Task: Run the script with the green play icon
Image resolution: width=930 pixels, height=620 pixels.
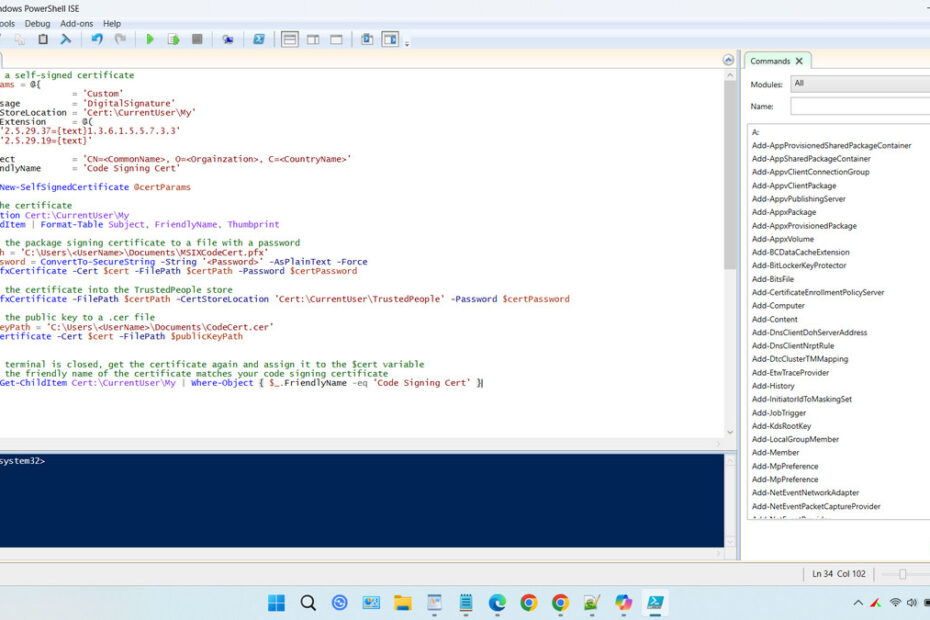Action: (149, 39)
